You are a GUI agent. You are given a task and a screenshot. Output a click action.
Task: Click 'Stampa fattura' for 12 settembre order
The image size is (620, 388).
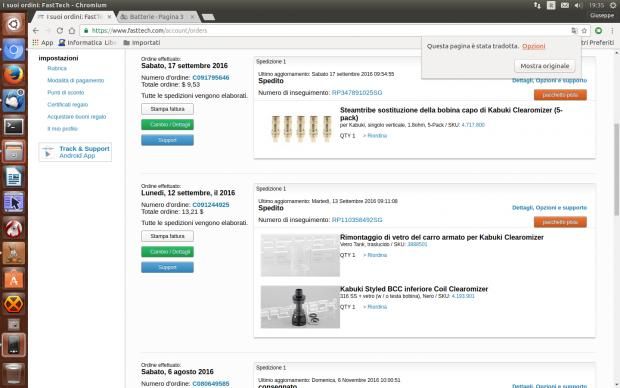coord(167,236)
